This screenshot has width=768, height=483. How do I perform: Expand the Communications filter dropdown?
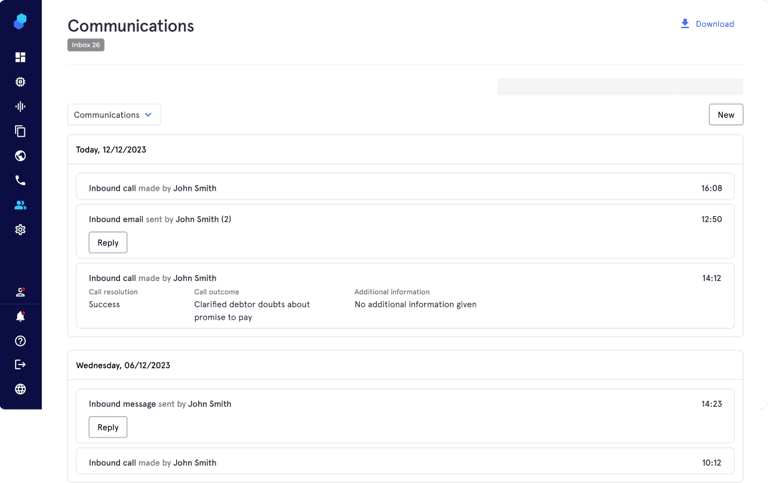(114, 115)
